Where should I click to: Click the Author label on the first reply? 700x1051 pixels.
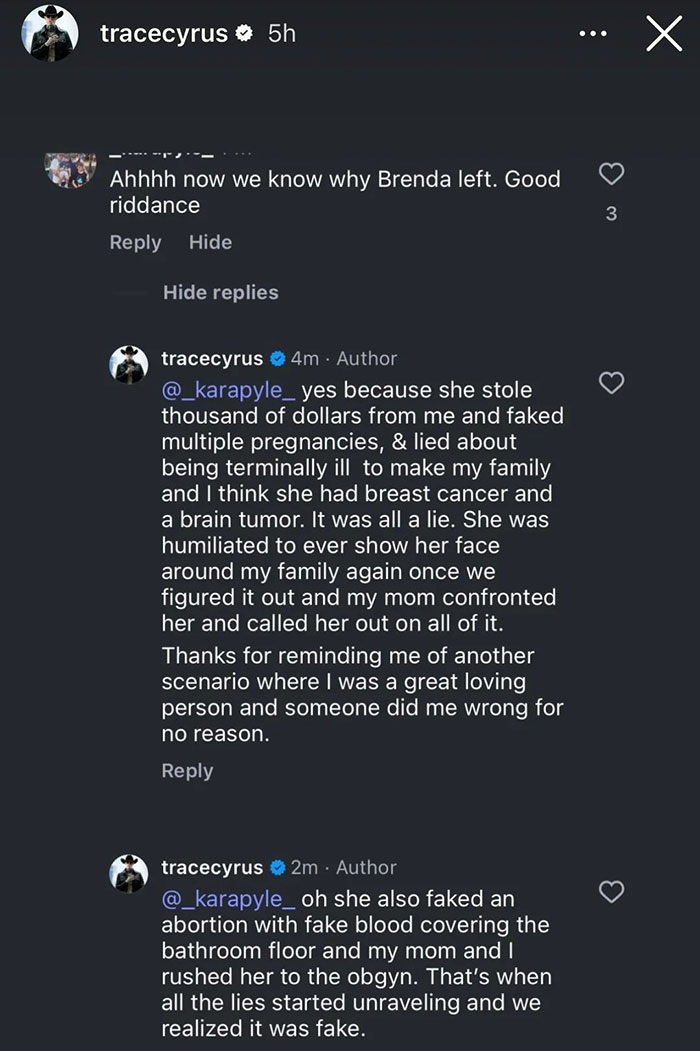(367, 358)
